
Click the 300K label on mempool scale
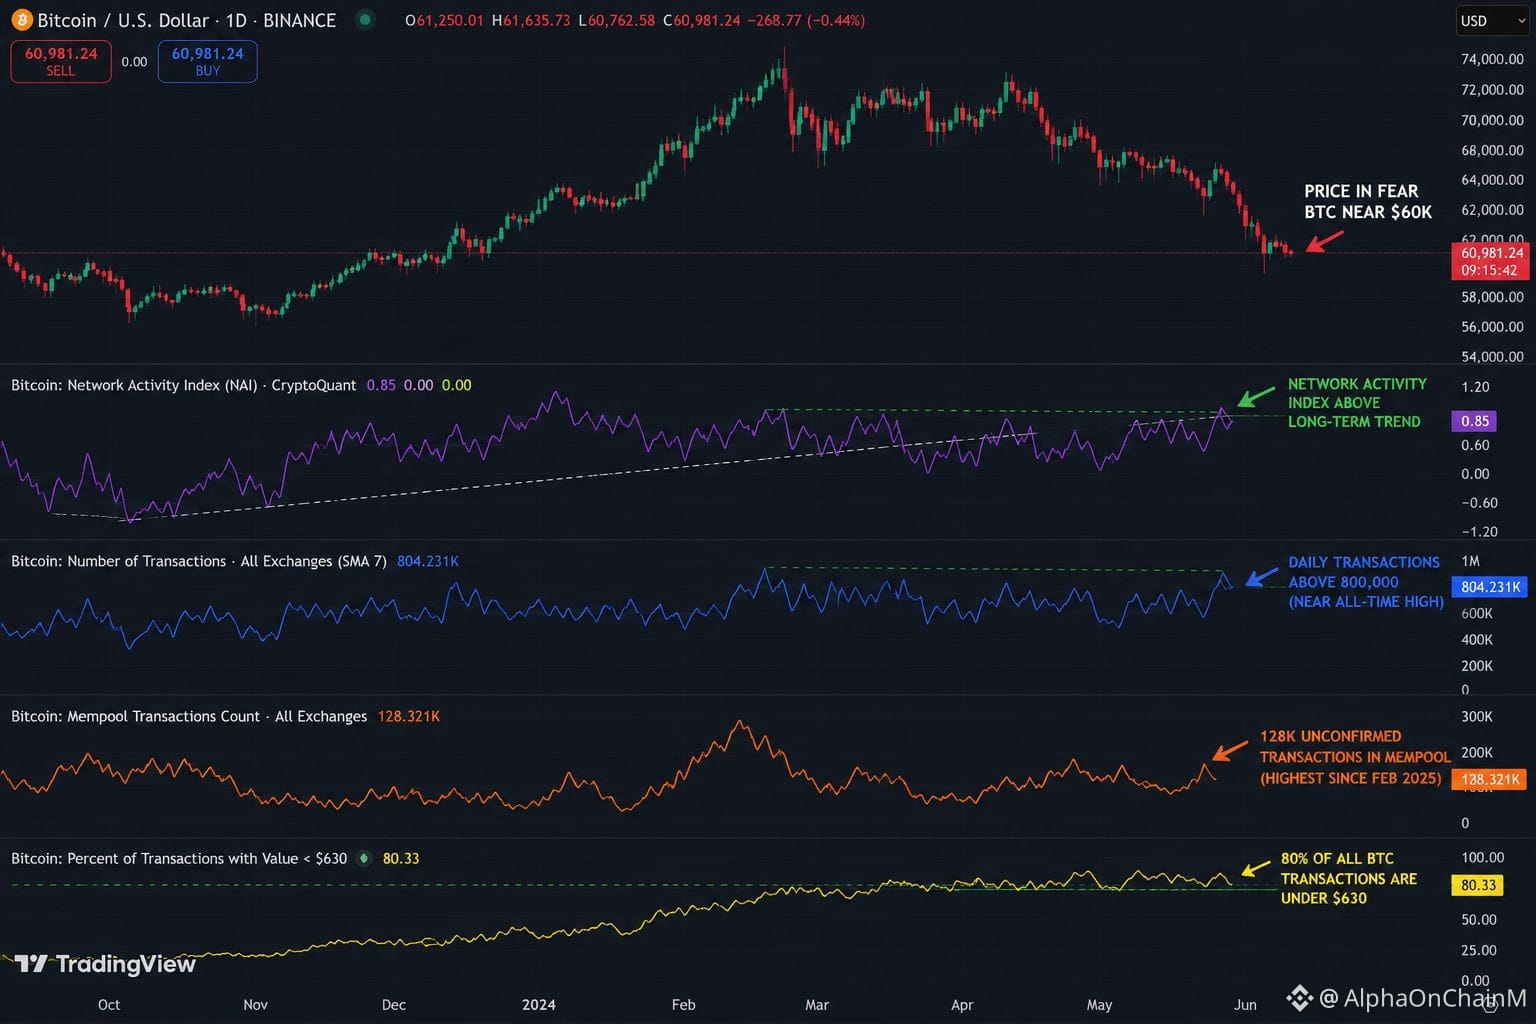(x=1477, y=716)
